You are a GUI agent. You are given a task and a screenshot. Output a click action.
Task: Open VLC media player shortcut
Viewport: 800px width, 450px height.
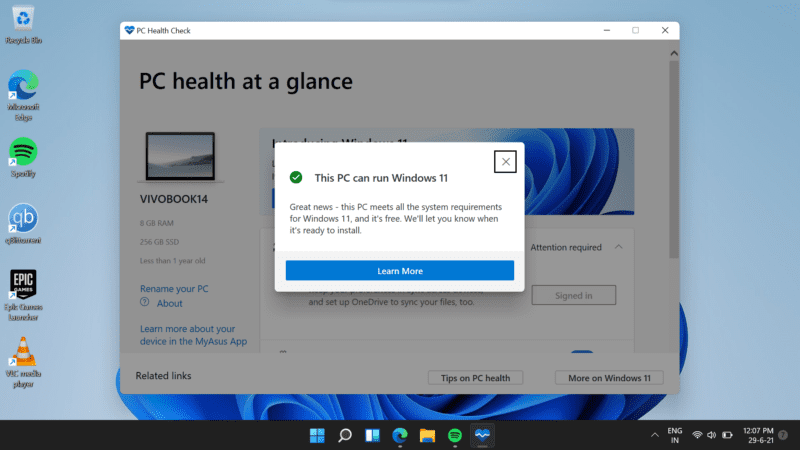coord(23,362)
